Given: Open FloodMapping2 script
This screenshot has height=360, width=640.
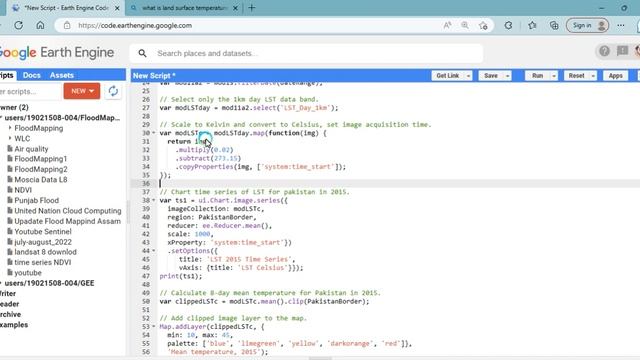Looking at the screenshot, I should point(41,169).
